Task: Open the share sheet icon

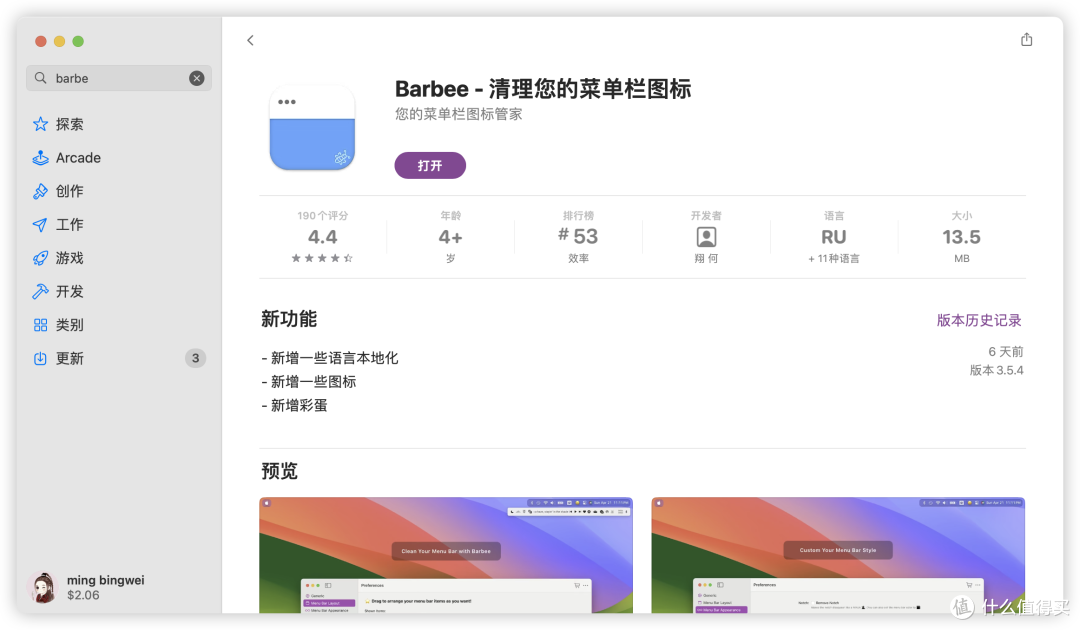Action: click(1026, 39)
